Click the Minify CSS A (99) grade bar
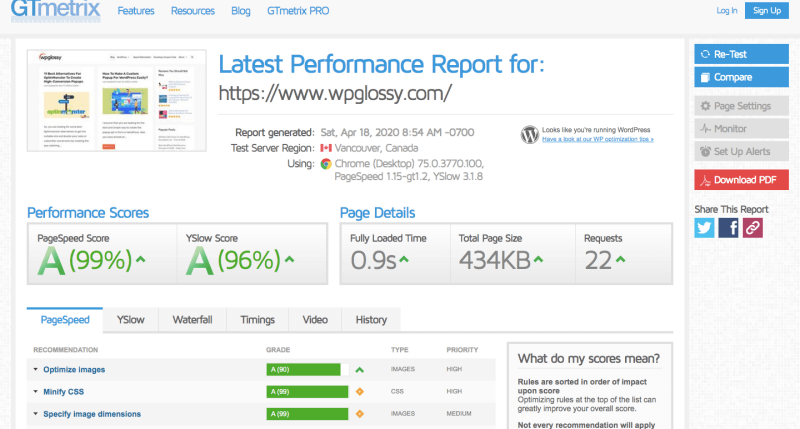 pos(307,392)
